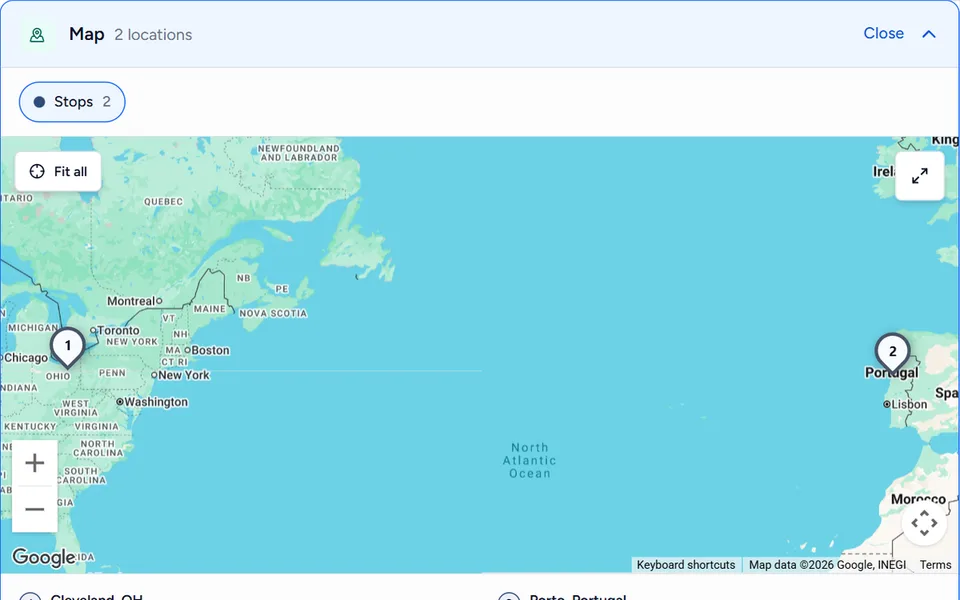The image size is (960, 600).
Task: Click the Google logo on map
Action: point(44,557)
